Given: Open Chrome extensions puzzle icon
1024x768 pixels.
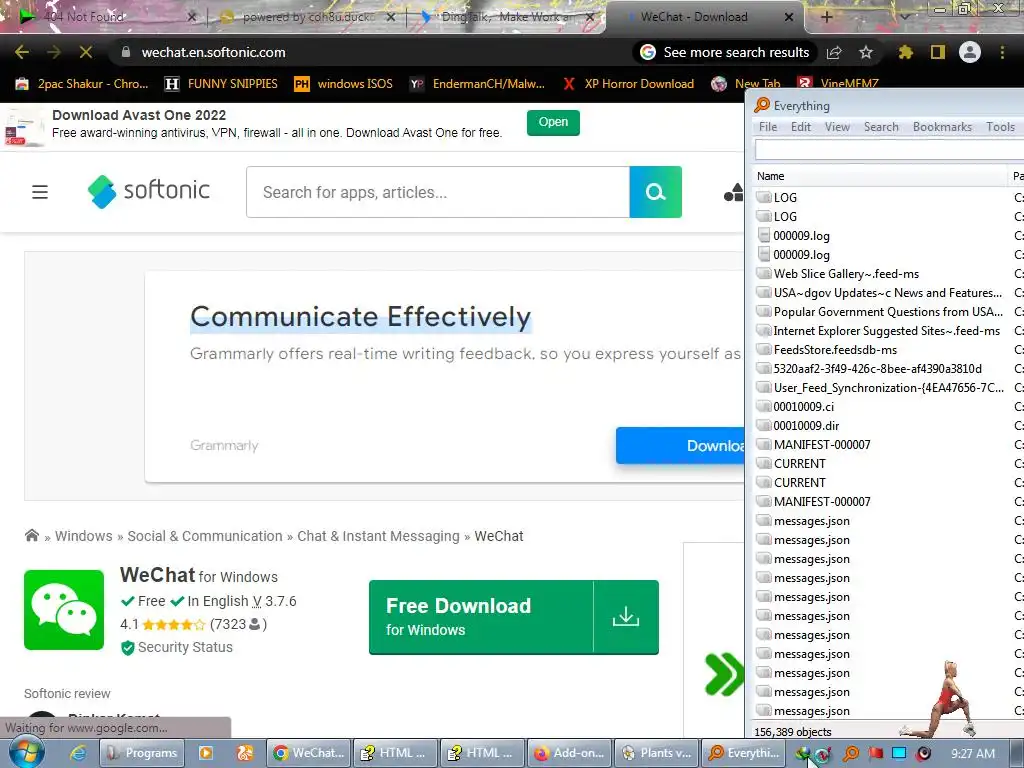Looking at the screenshot, I should (x=905, y=52).
